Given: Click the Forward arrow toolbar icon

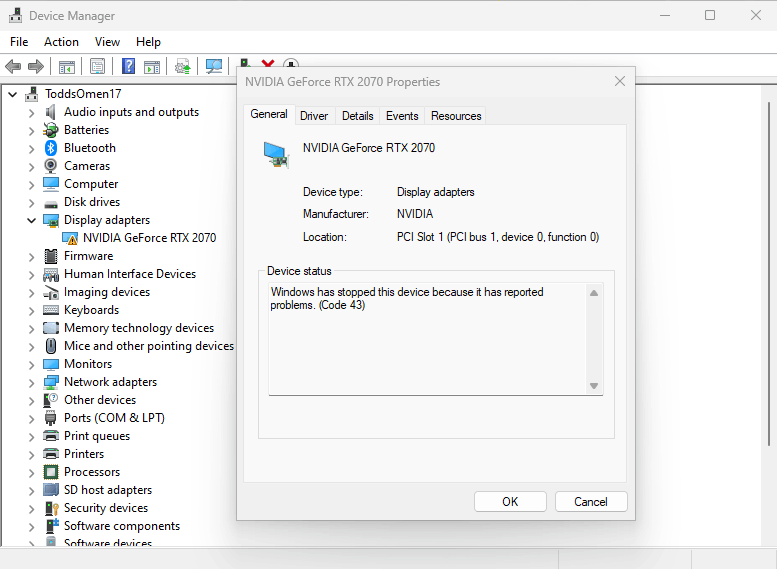Looking at the screenshot, I should tap(36, 66).
